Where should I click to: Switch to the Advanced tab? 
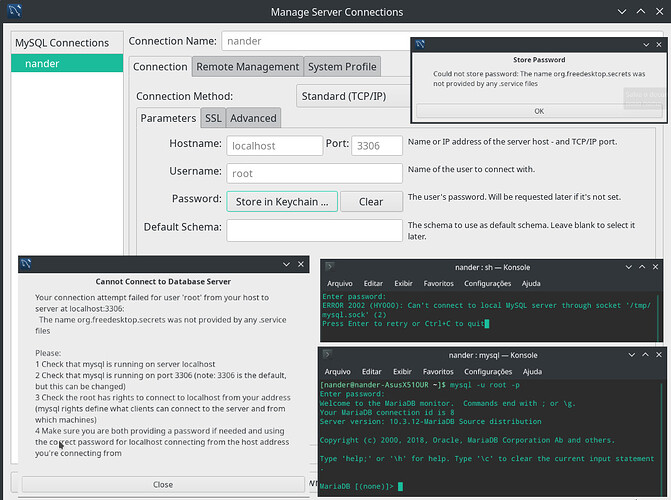[253, 118]
